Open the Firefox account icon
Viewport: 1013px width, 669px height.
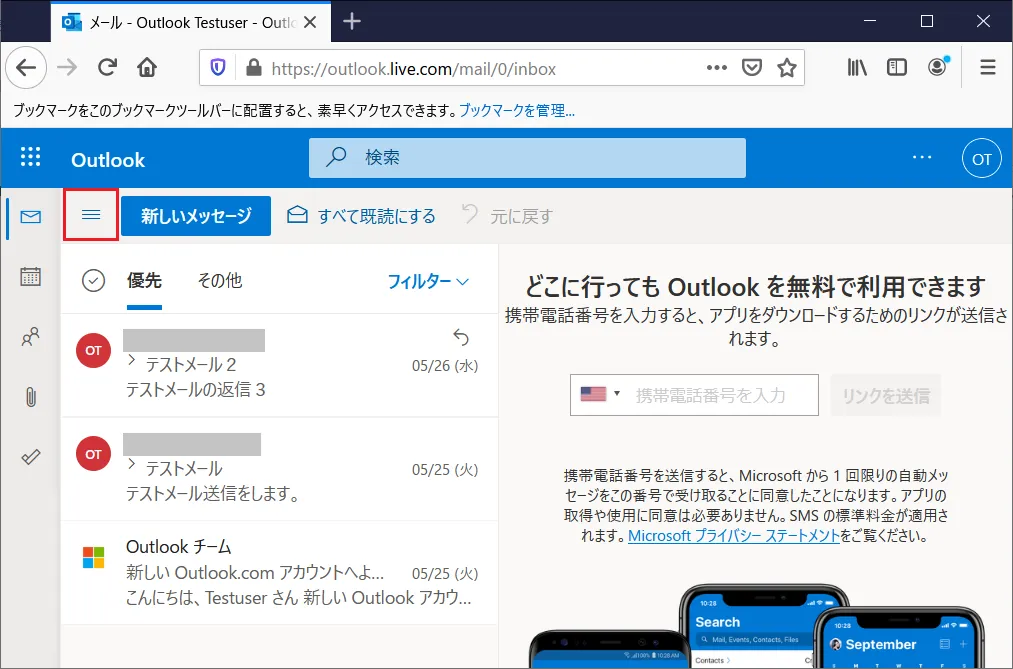937,67
